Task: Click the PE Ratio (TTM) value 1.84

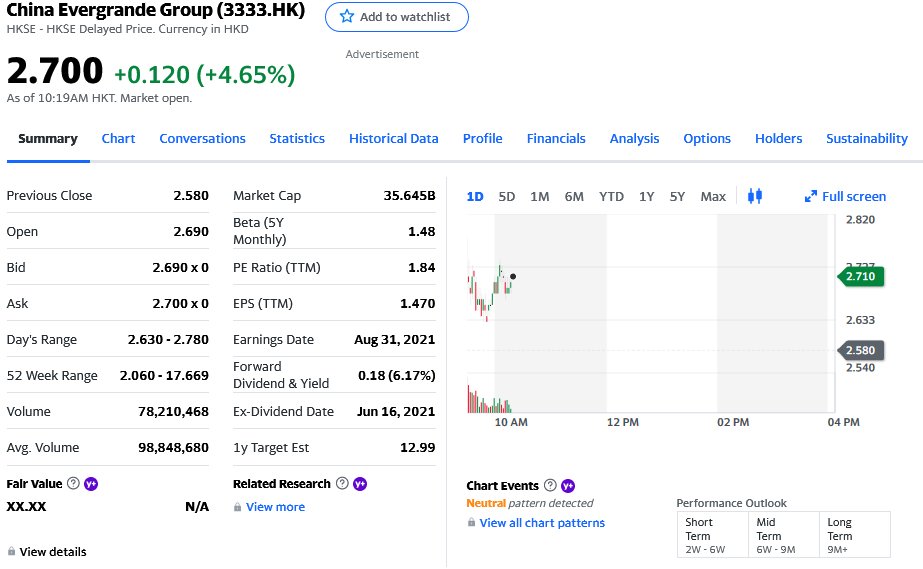Action: click(x=421, y=267)
